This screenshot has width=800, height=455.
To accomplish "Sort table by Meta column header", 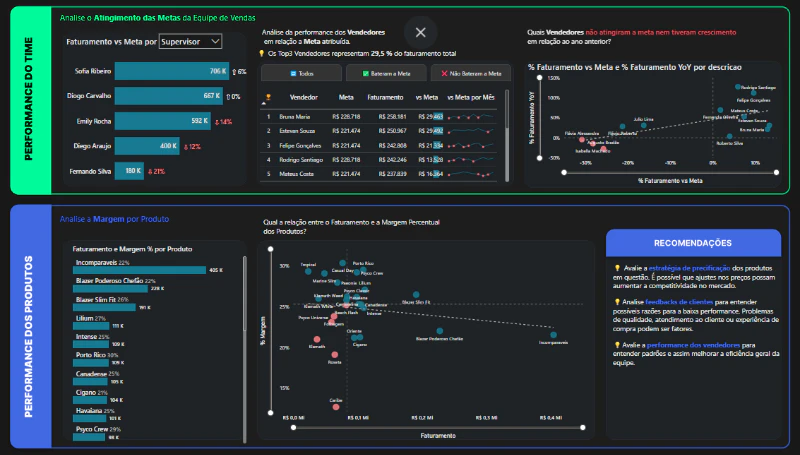I will click(346, 97).
